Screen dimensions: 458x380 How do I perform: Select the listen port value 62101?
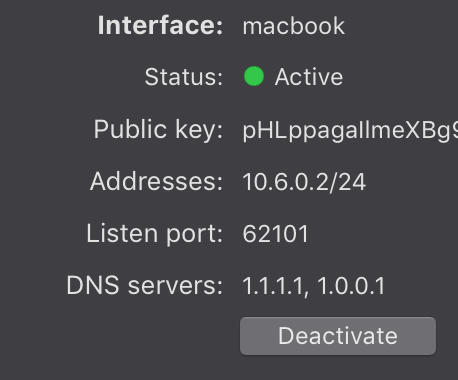[x=276, y=234]
